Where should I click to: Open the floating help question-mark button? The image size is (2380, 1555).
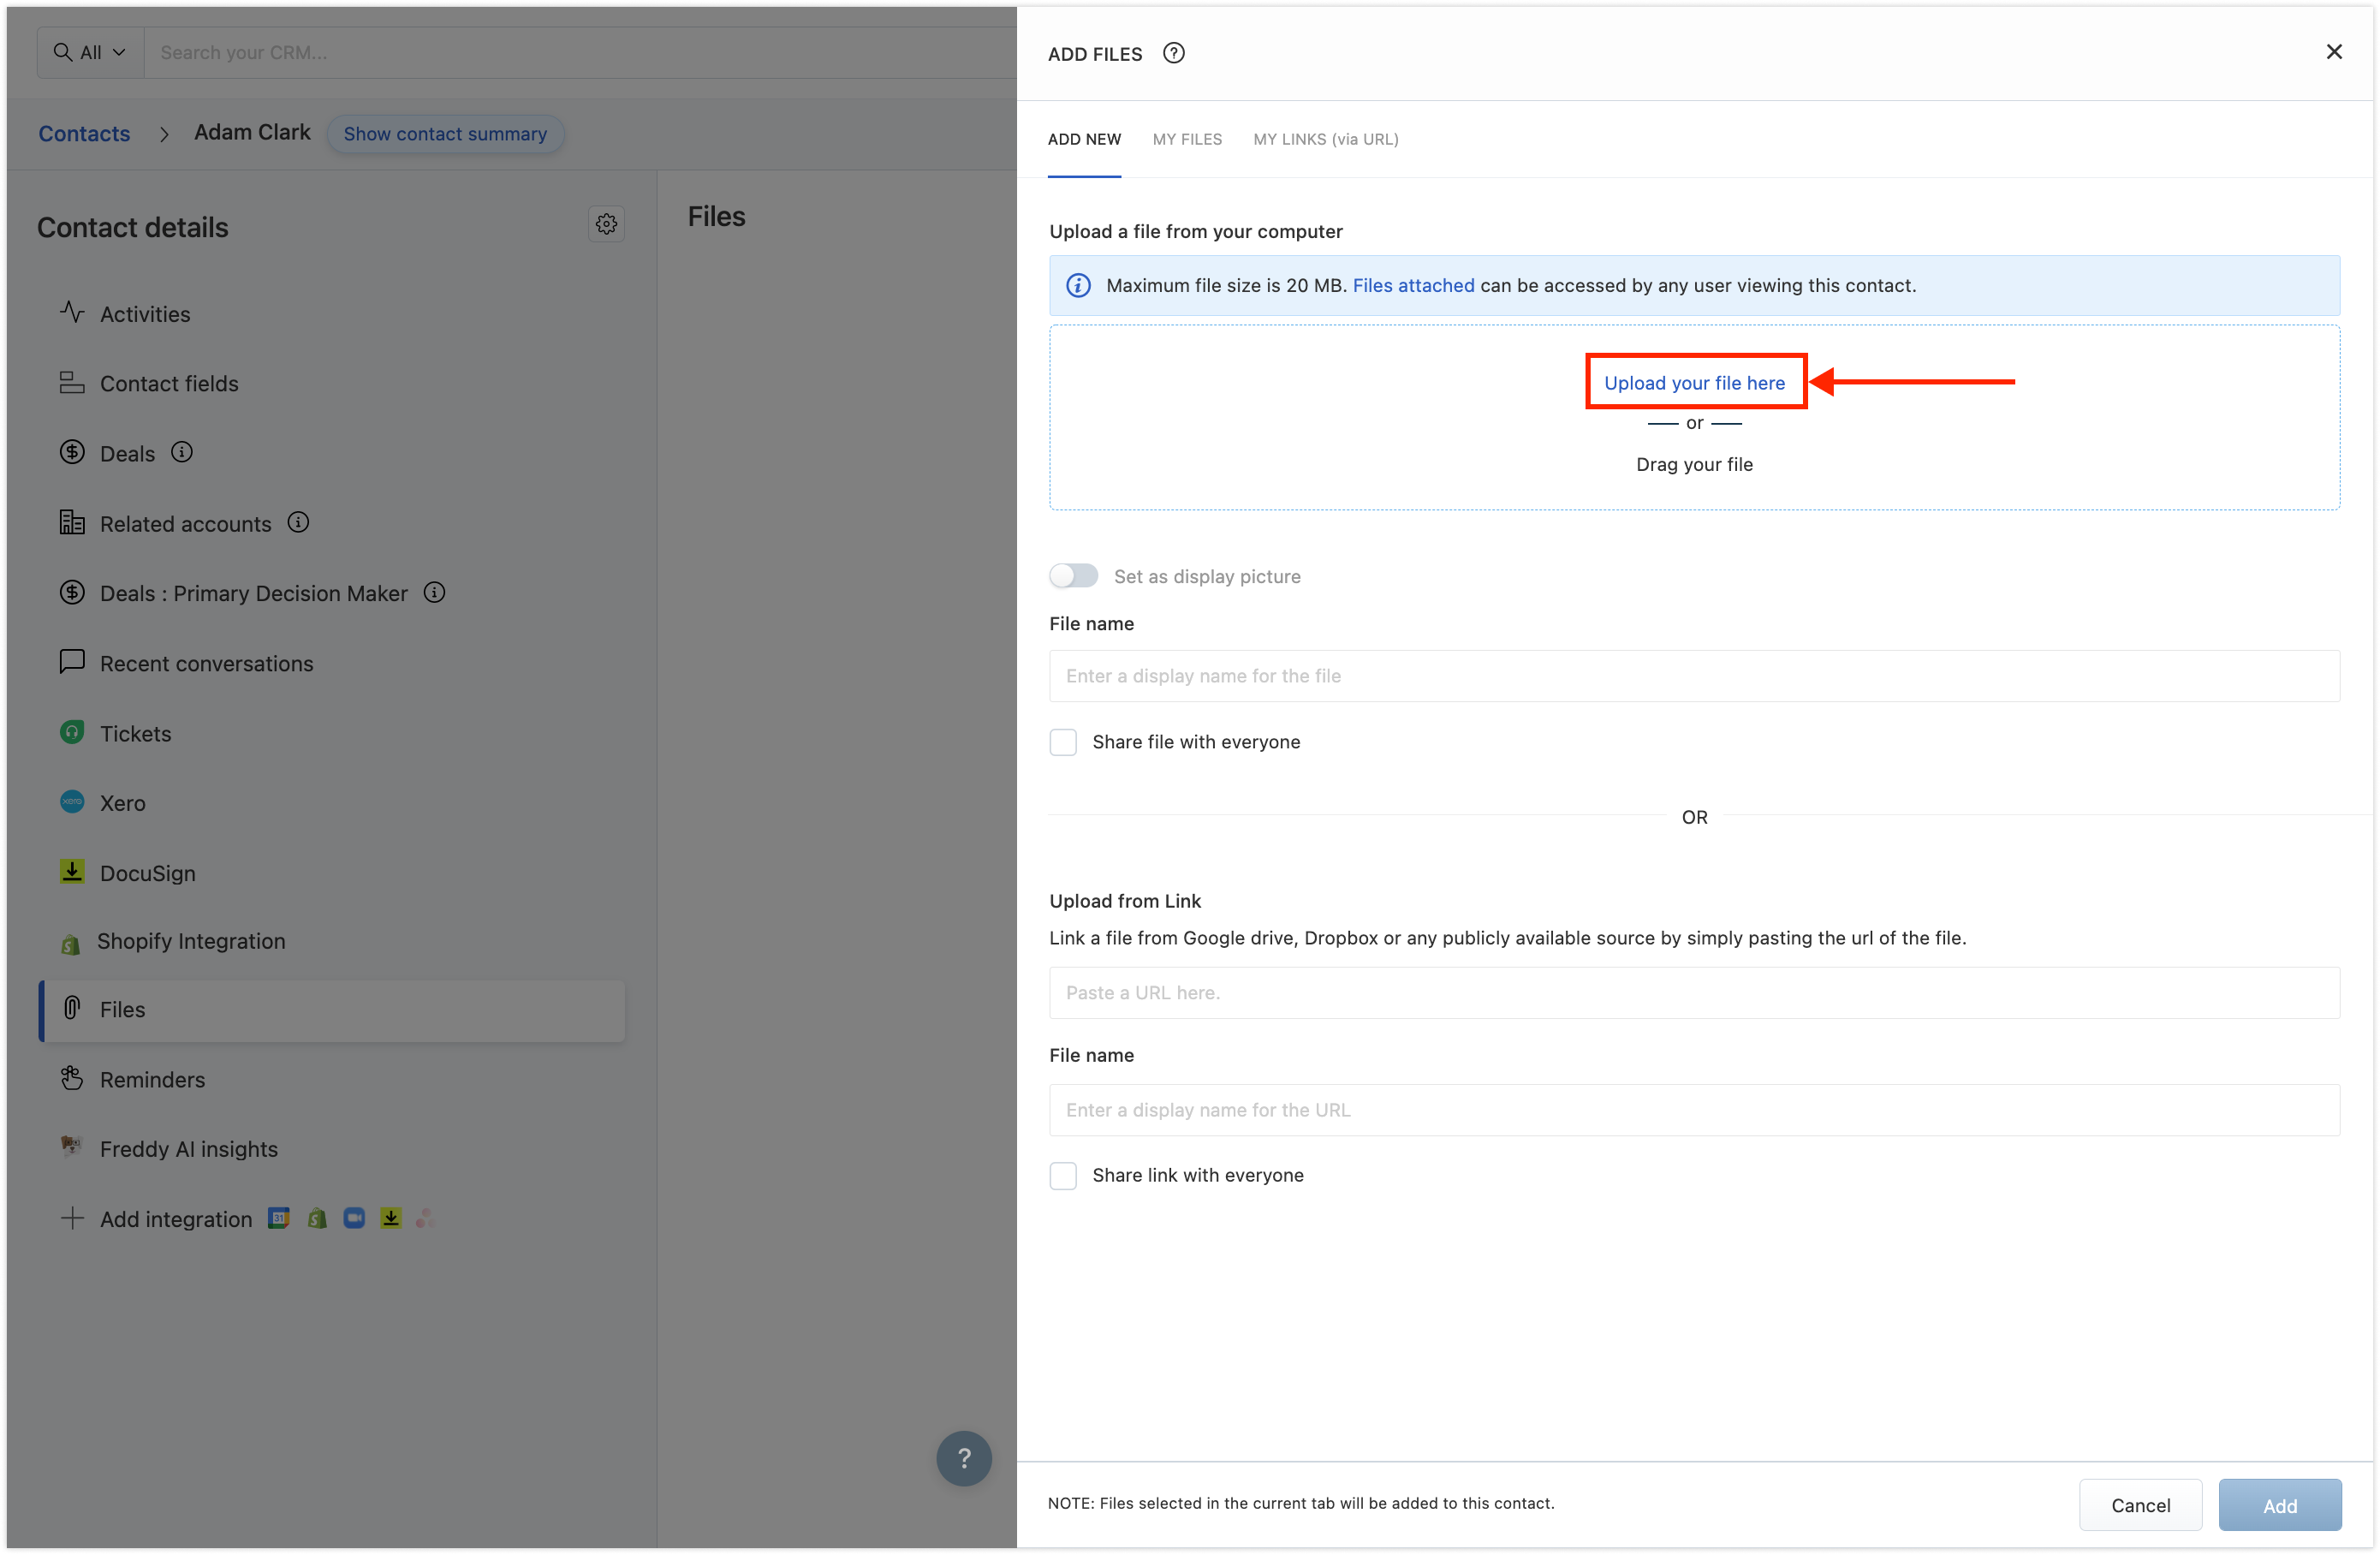(x=963, y=1458)
